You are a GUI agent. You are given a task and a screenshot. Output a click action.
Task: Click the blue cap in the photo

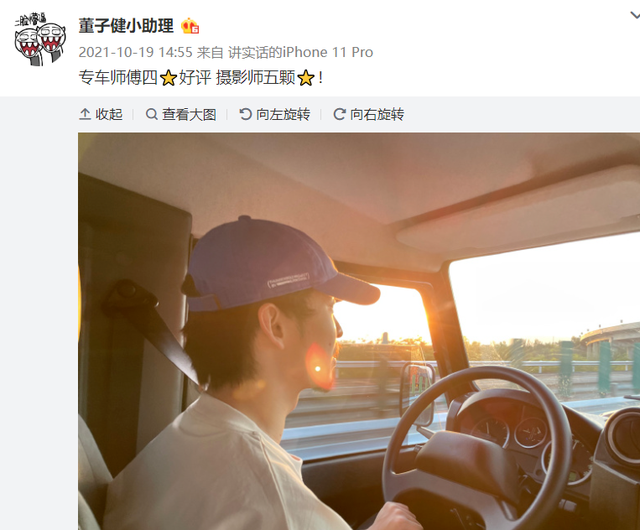[278, 265]
